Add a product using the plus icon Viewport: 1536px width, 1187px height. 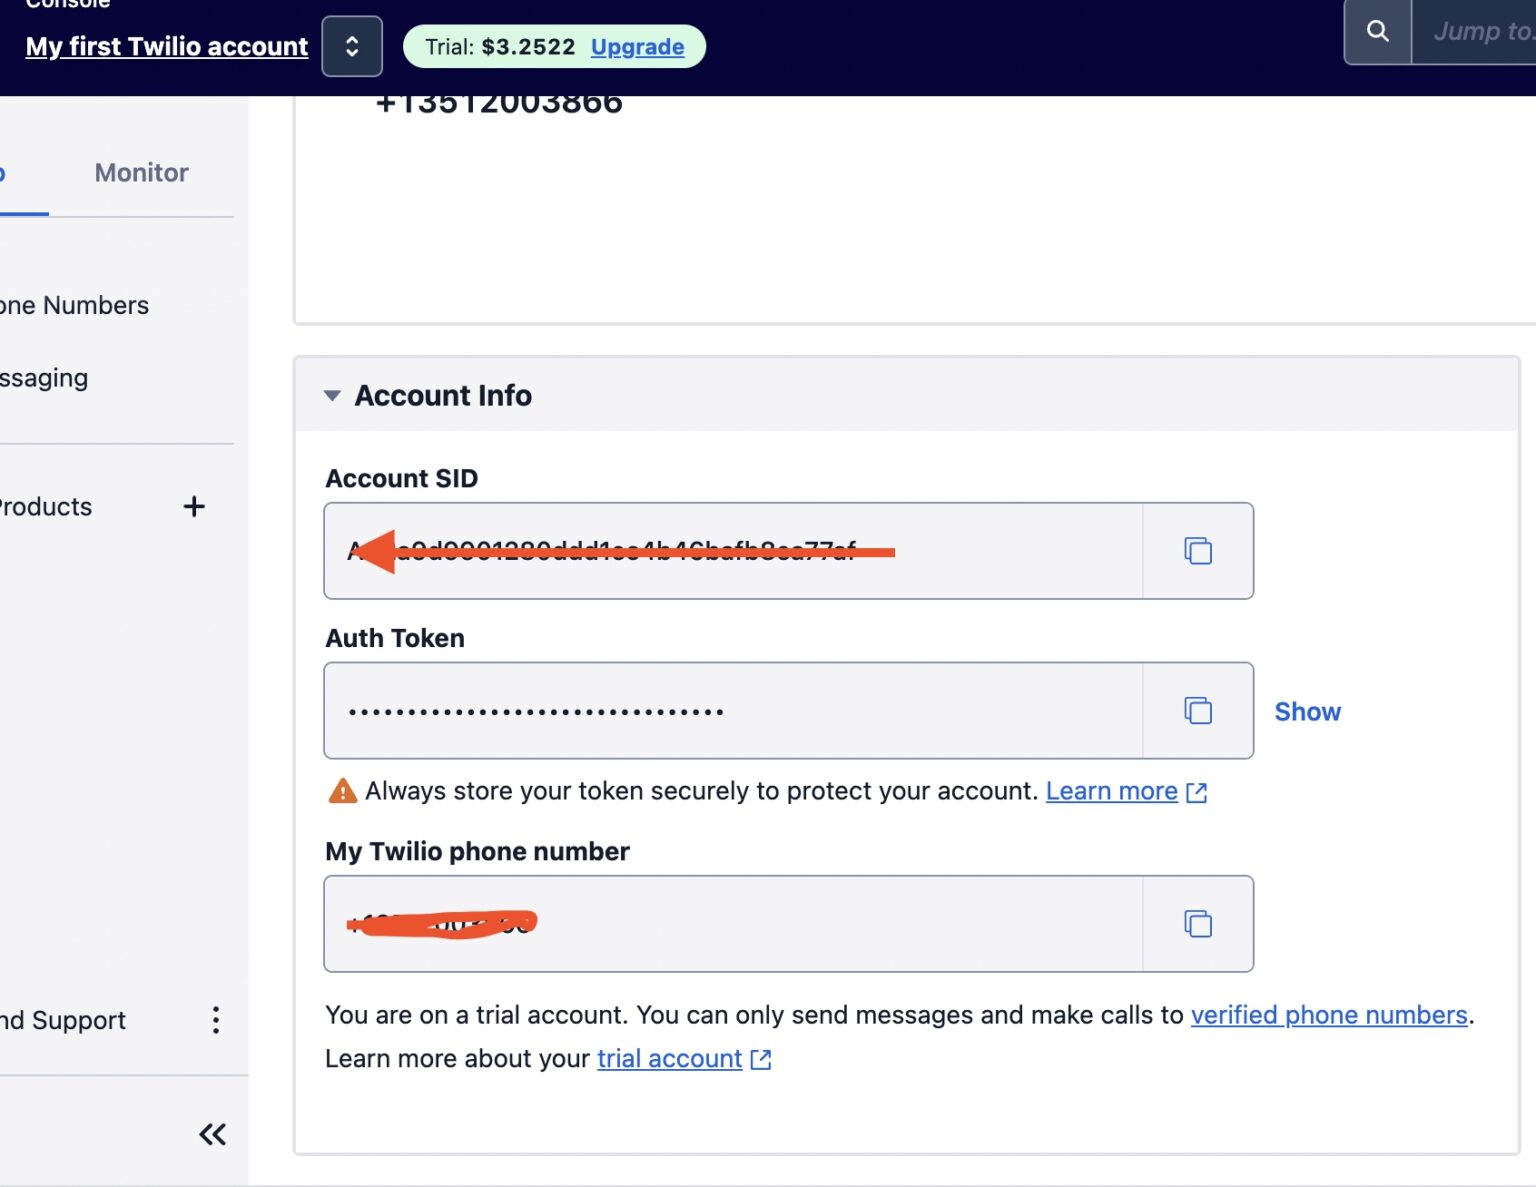coord(194,506)
